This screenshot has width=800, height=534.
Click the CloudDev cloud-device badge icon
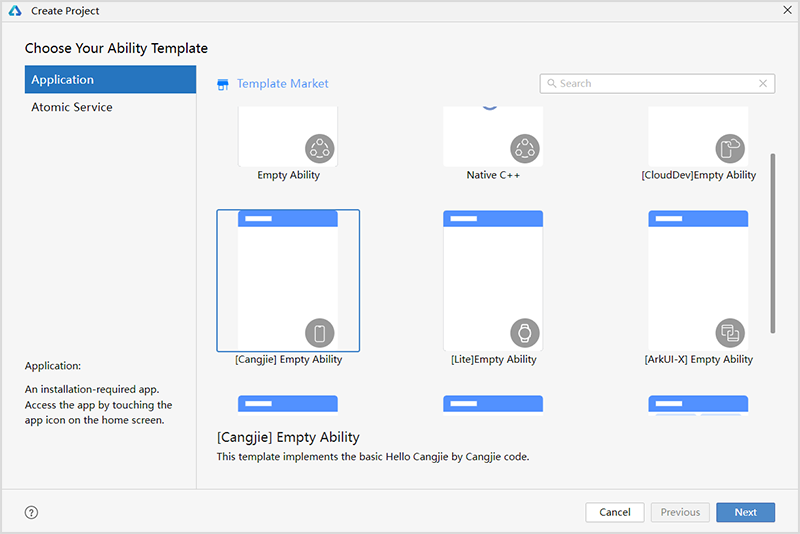(730, 148)
